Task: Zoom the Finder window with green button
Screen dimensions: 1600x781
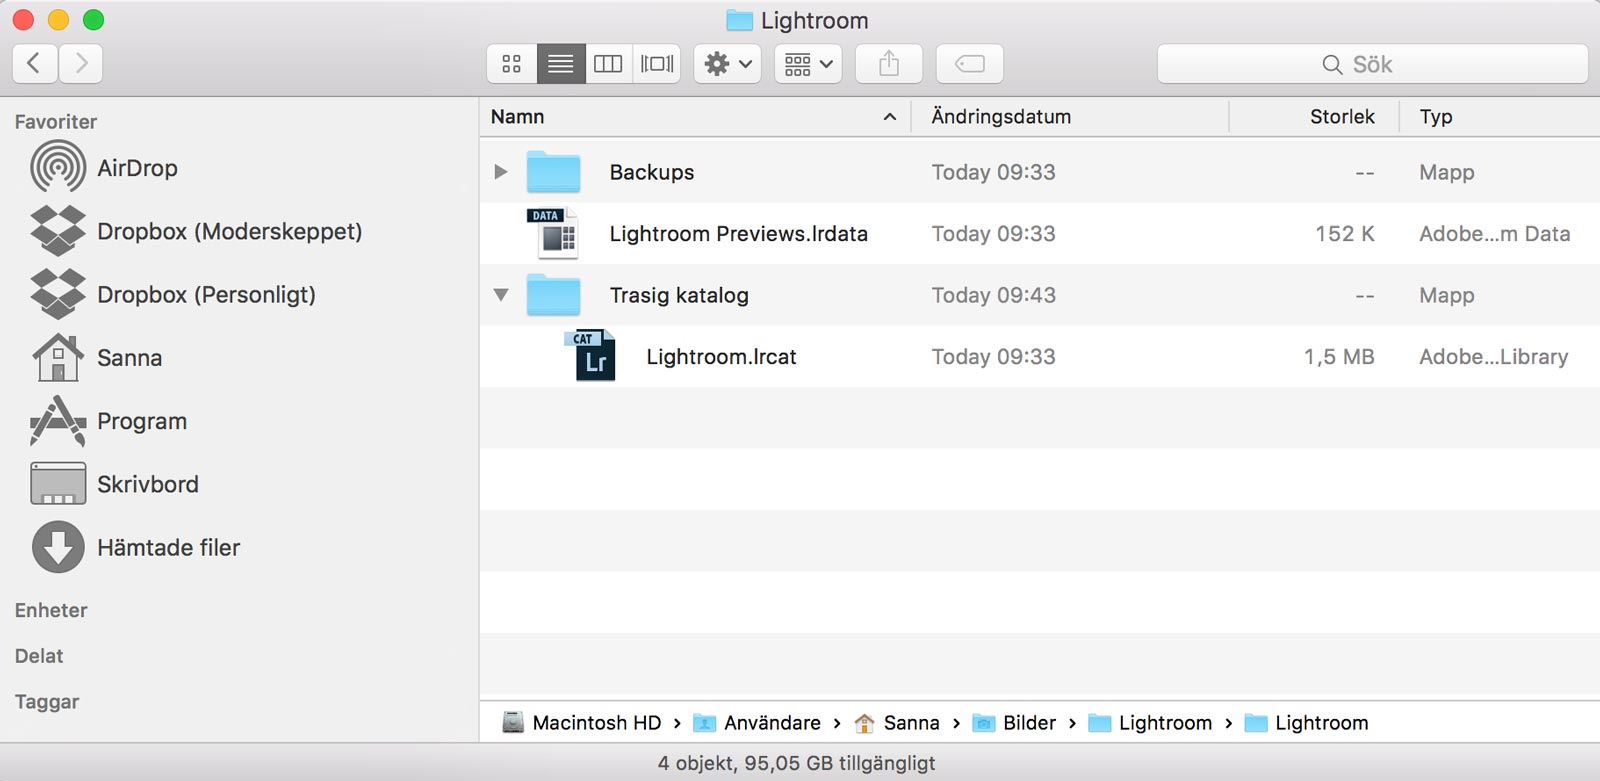Action: click(x=93, y=20)
